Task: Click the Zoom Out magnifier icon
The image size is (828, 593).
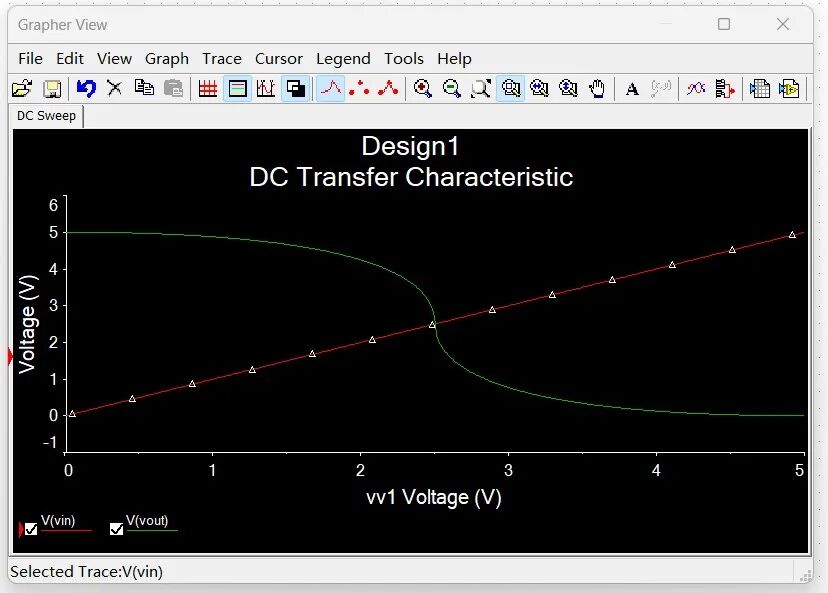Action: coord(451,89)
